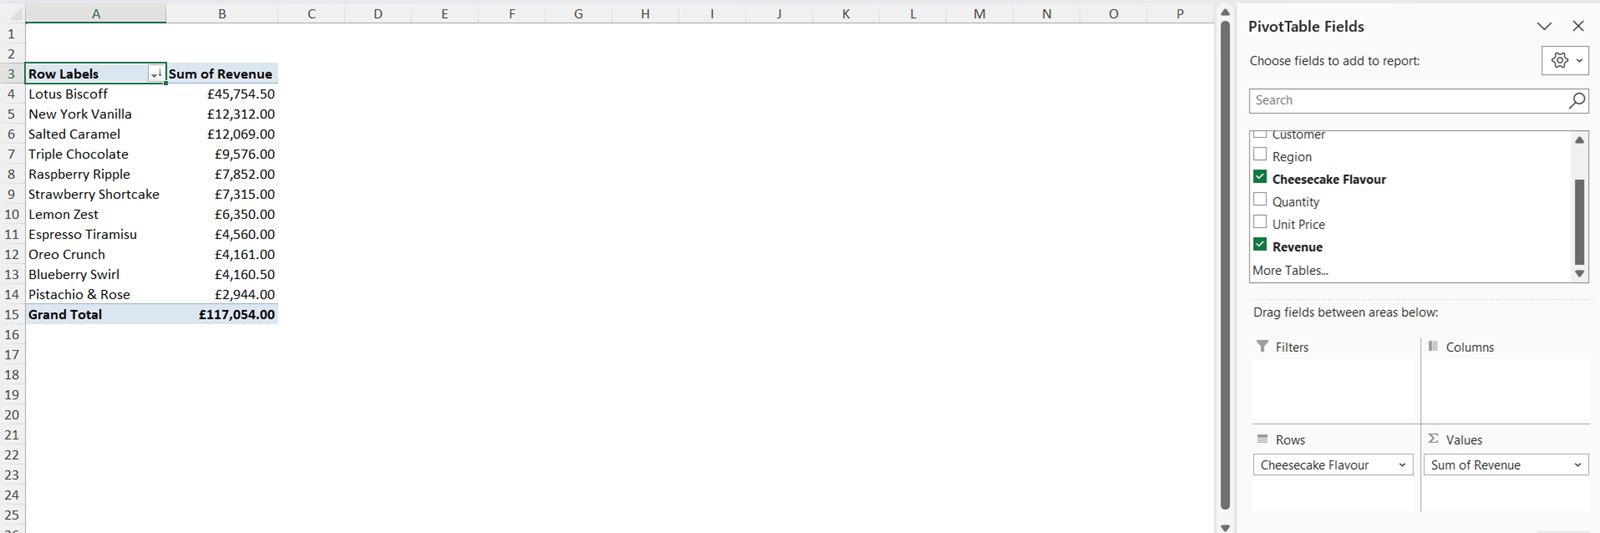The height and width of the screenshot is (533, 1600).
Task: Focus the field Search input box
Action: coord(1408,100)
